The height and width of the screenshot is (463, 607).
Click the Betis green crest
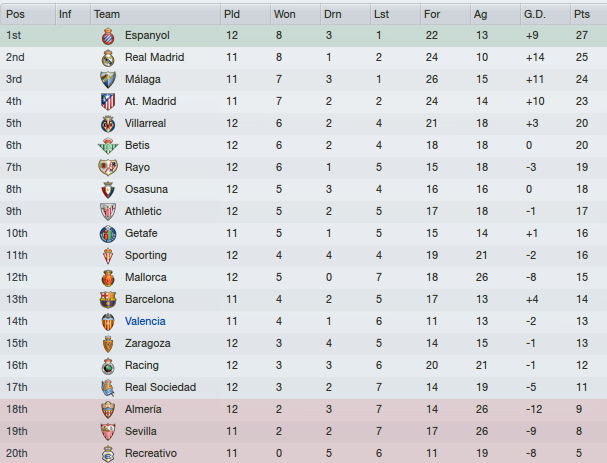(108, 146)
